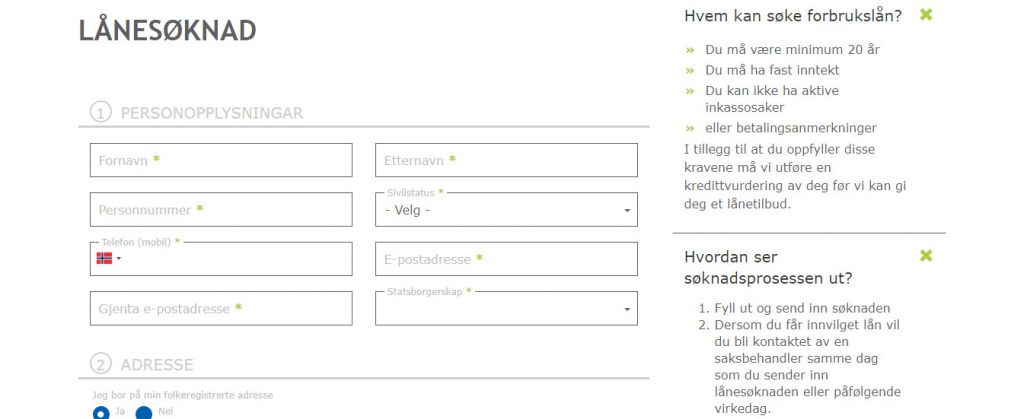Click the Norwegian flag country selector
The width and height of the screenshot is (1024, 419).
click(104, 258)
